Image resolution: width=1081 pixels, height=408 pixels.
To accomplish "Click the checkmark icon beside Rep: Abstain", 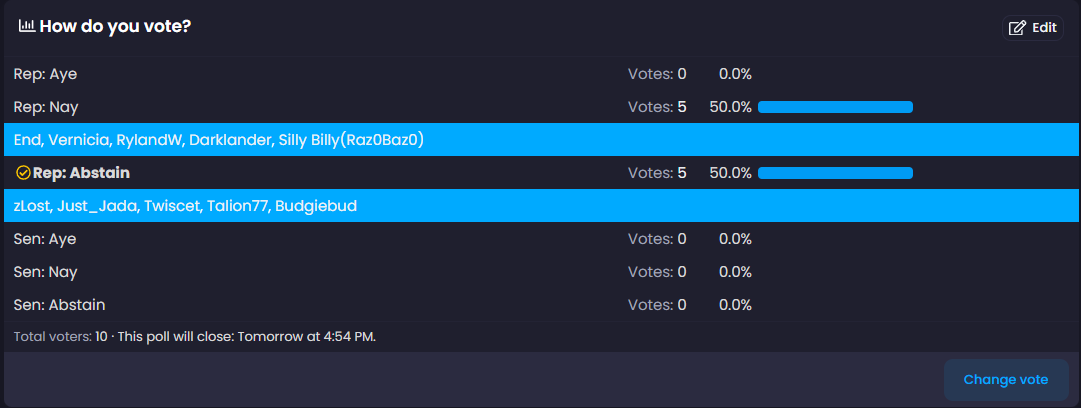I will coord(23,173).
